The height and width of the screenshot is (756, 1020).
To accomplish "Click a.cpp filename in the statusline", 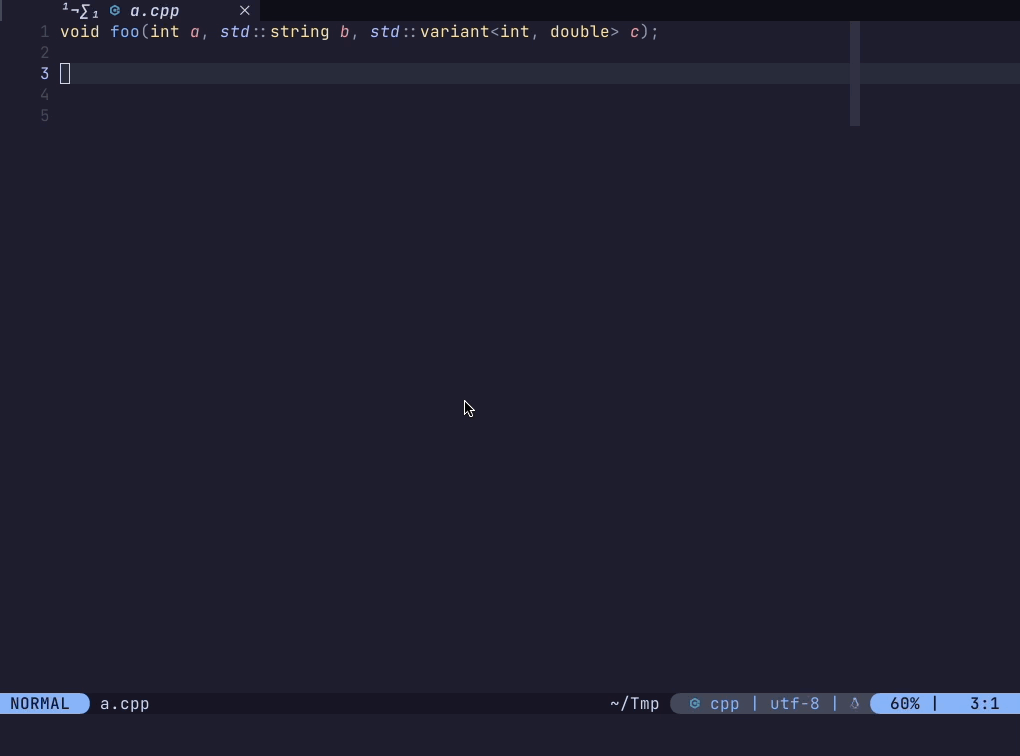I will tap(125, 704).
